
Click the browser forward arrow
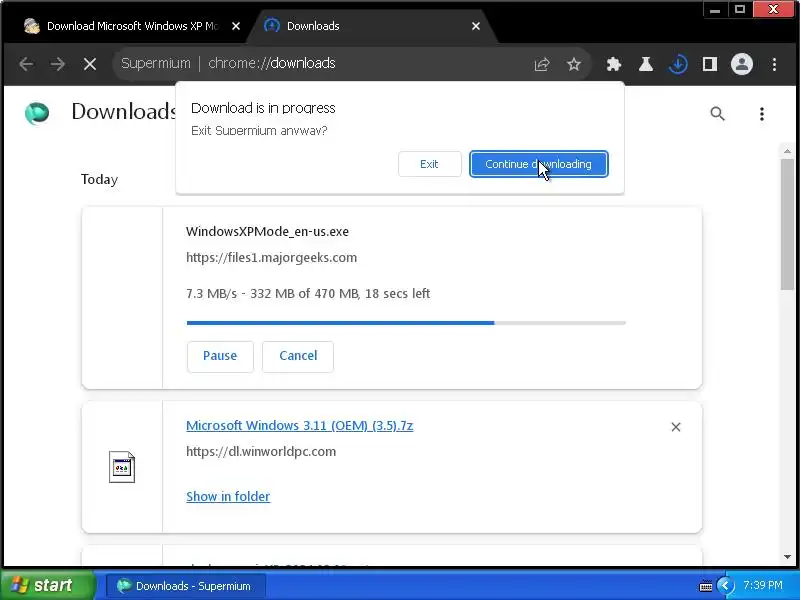(x=58, y=64)
